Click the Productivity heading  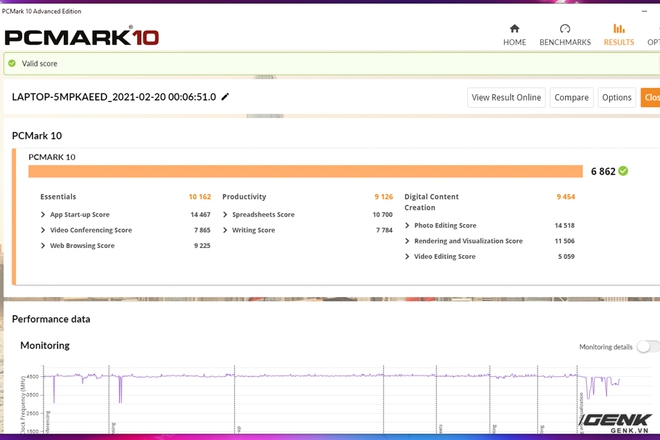(x=244, y=197)
